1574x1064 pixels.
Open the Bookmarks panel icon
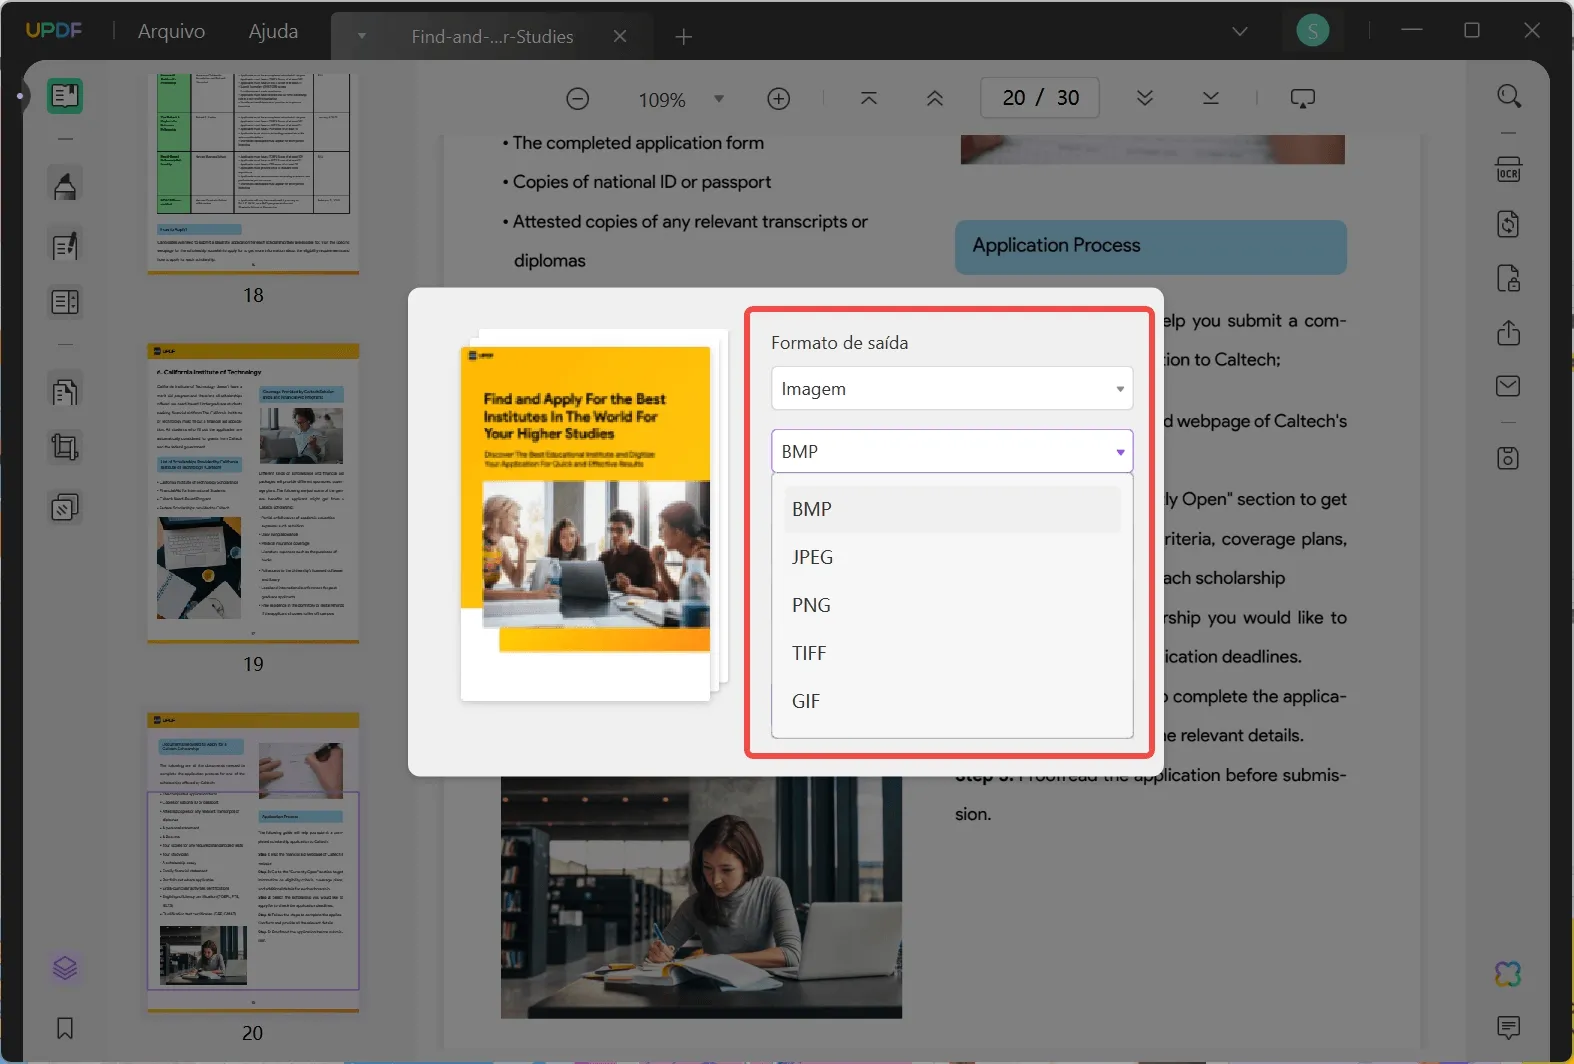pyautogui.click(x=65, y=1028)
